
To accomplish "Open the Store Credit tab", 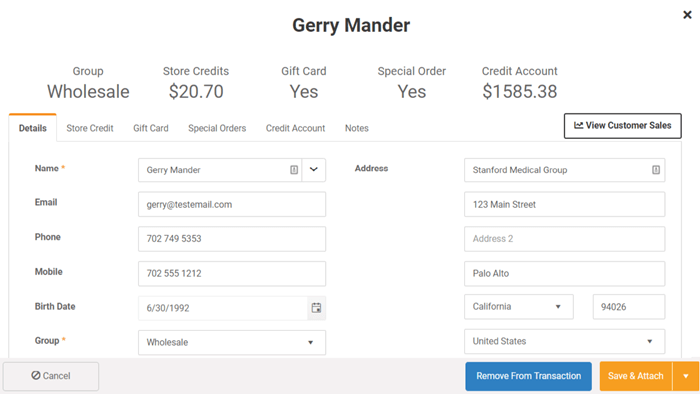I will click(90, 128).
